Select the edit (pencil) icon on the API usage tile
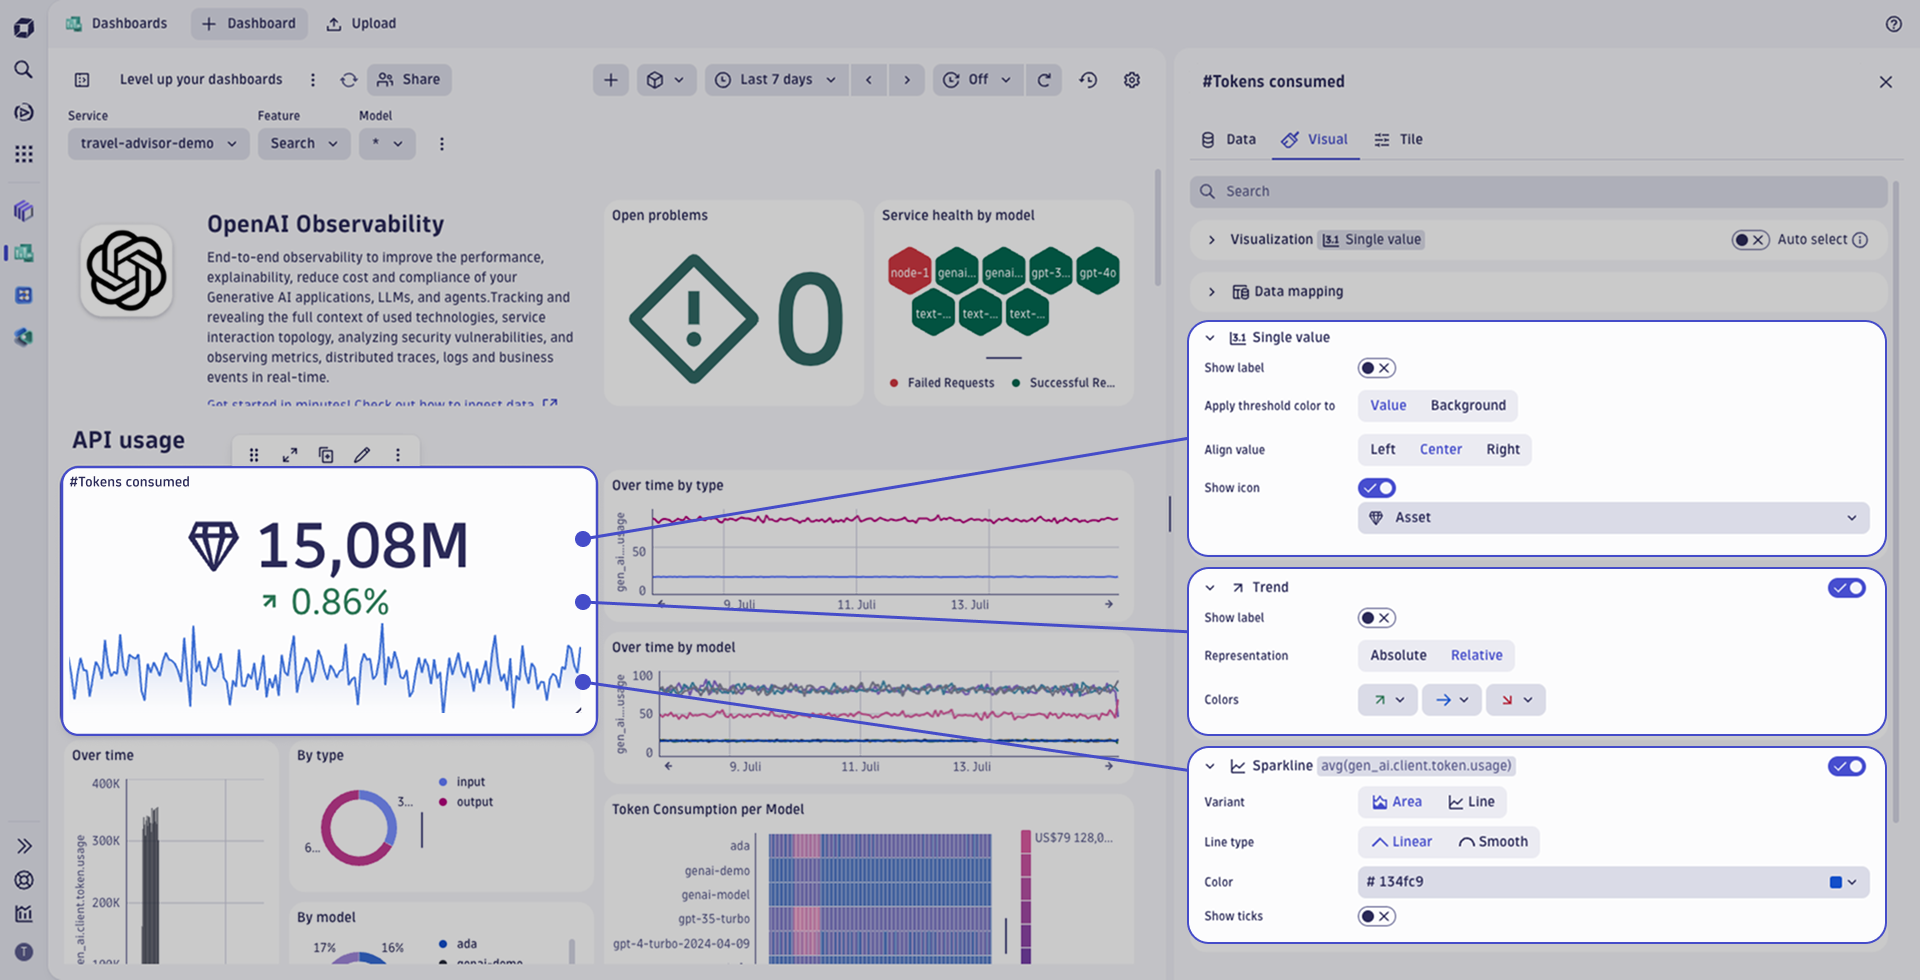The height and width of the screenshot is (980, 1920). (362, 454)
